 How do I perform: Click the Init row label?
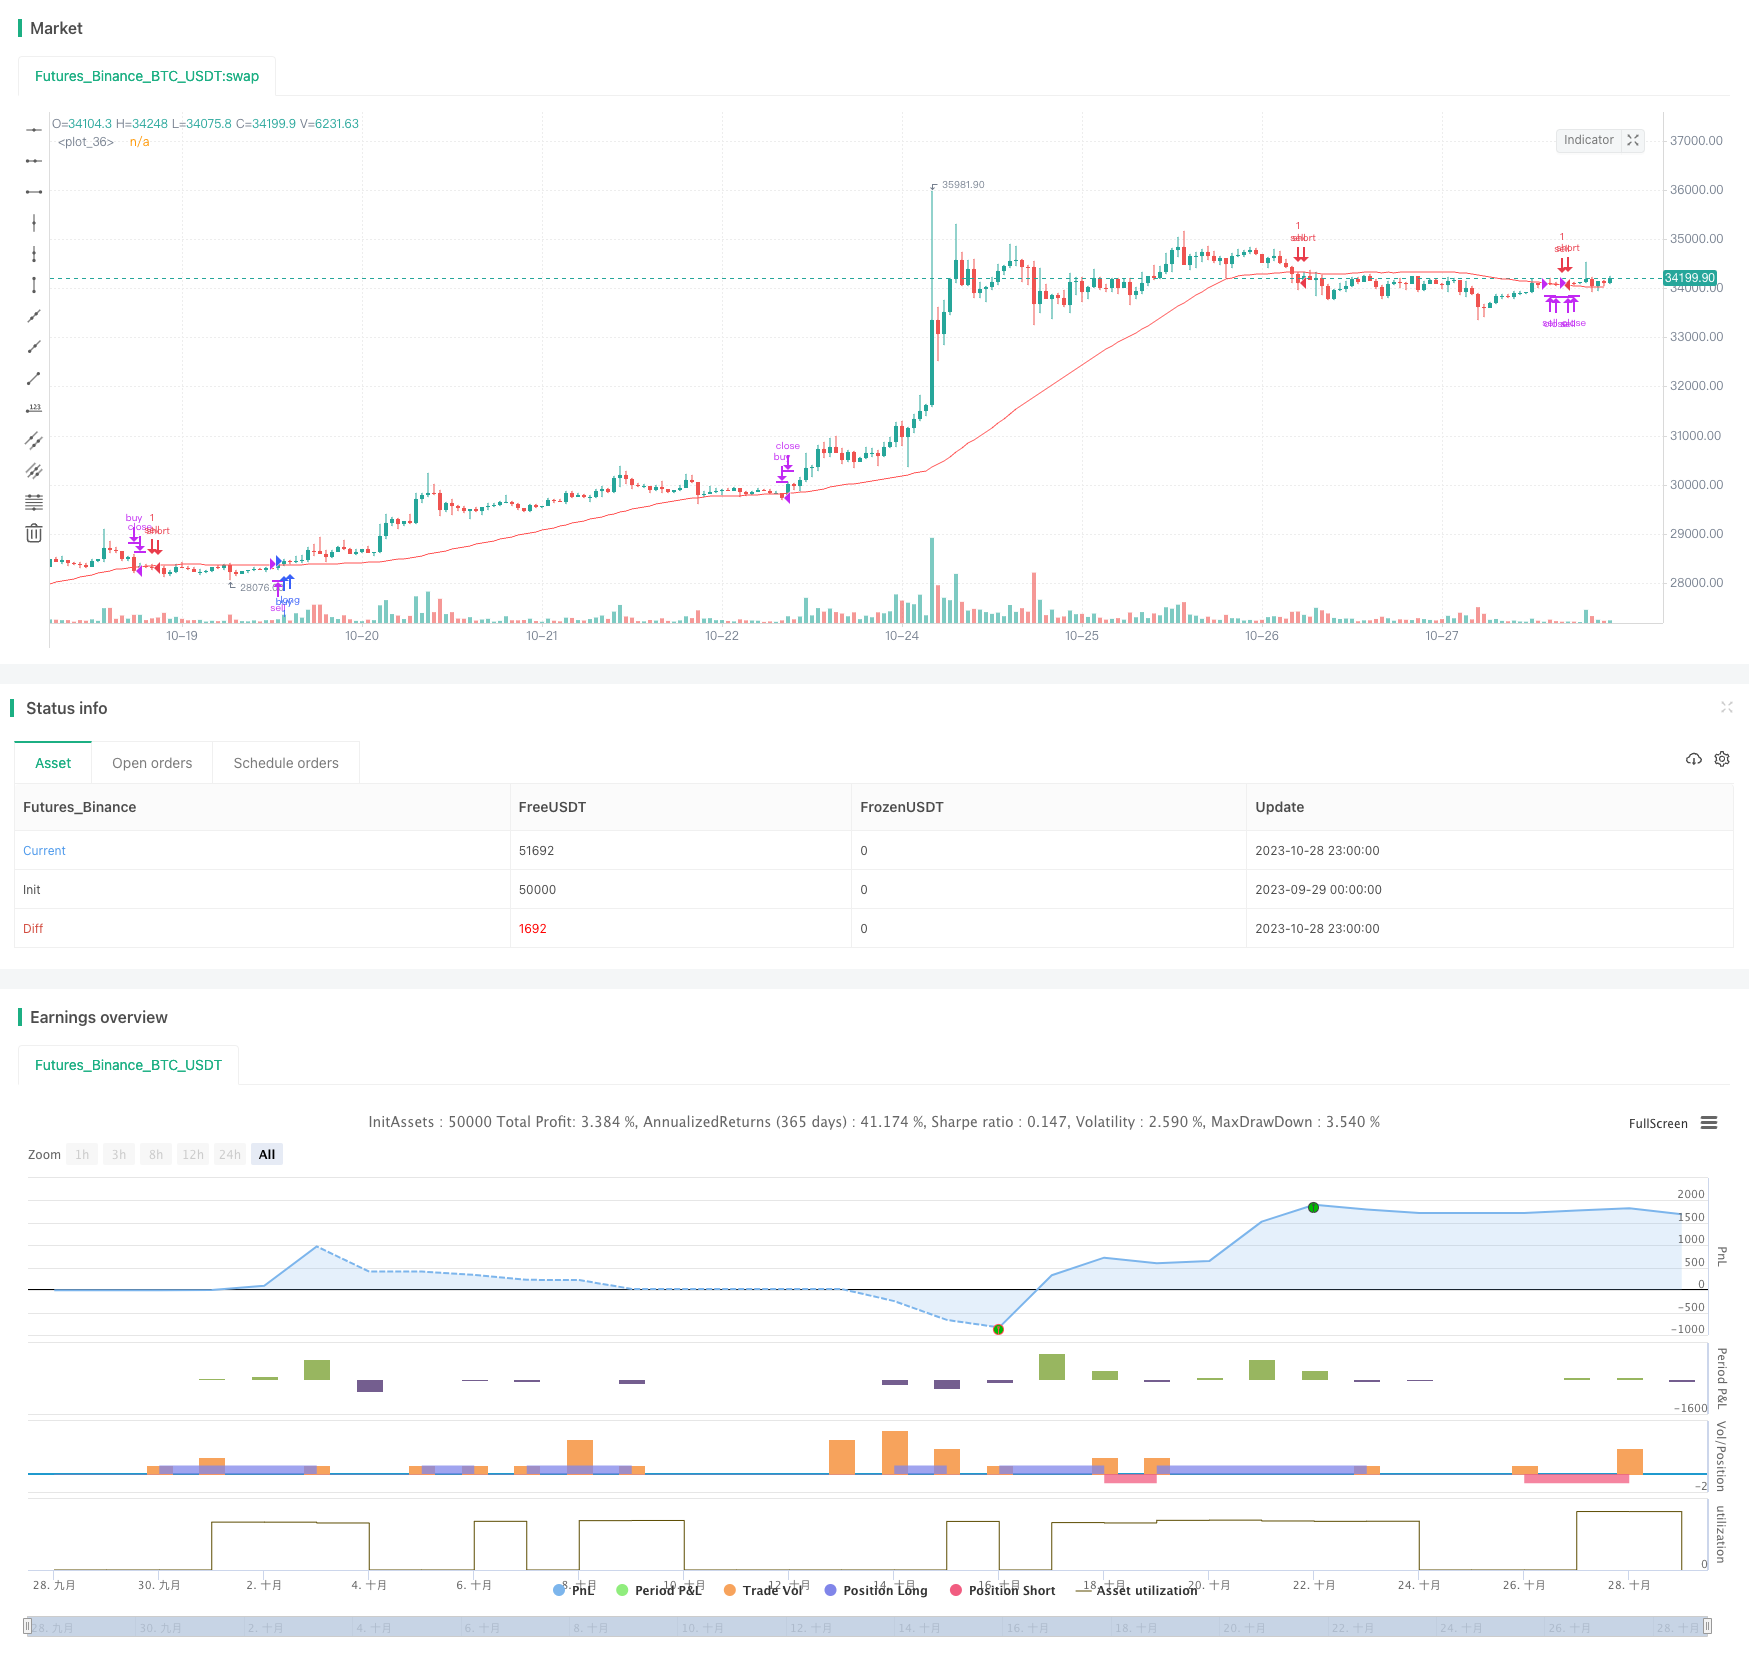(32, 890)
